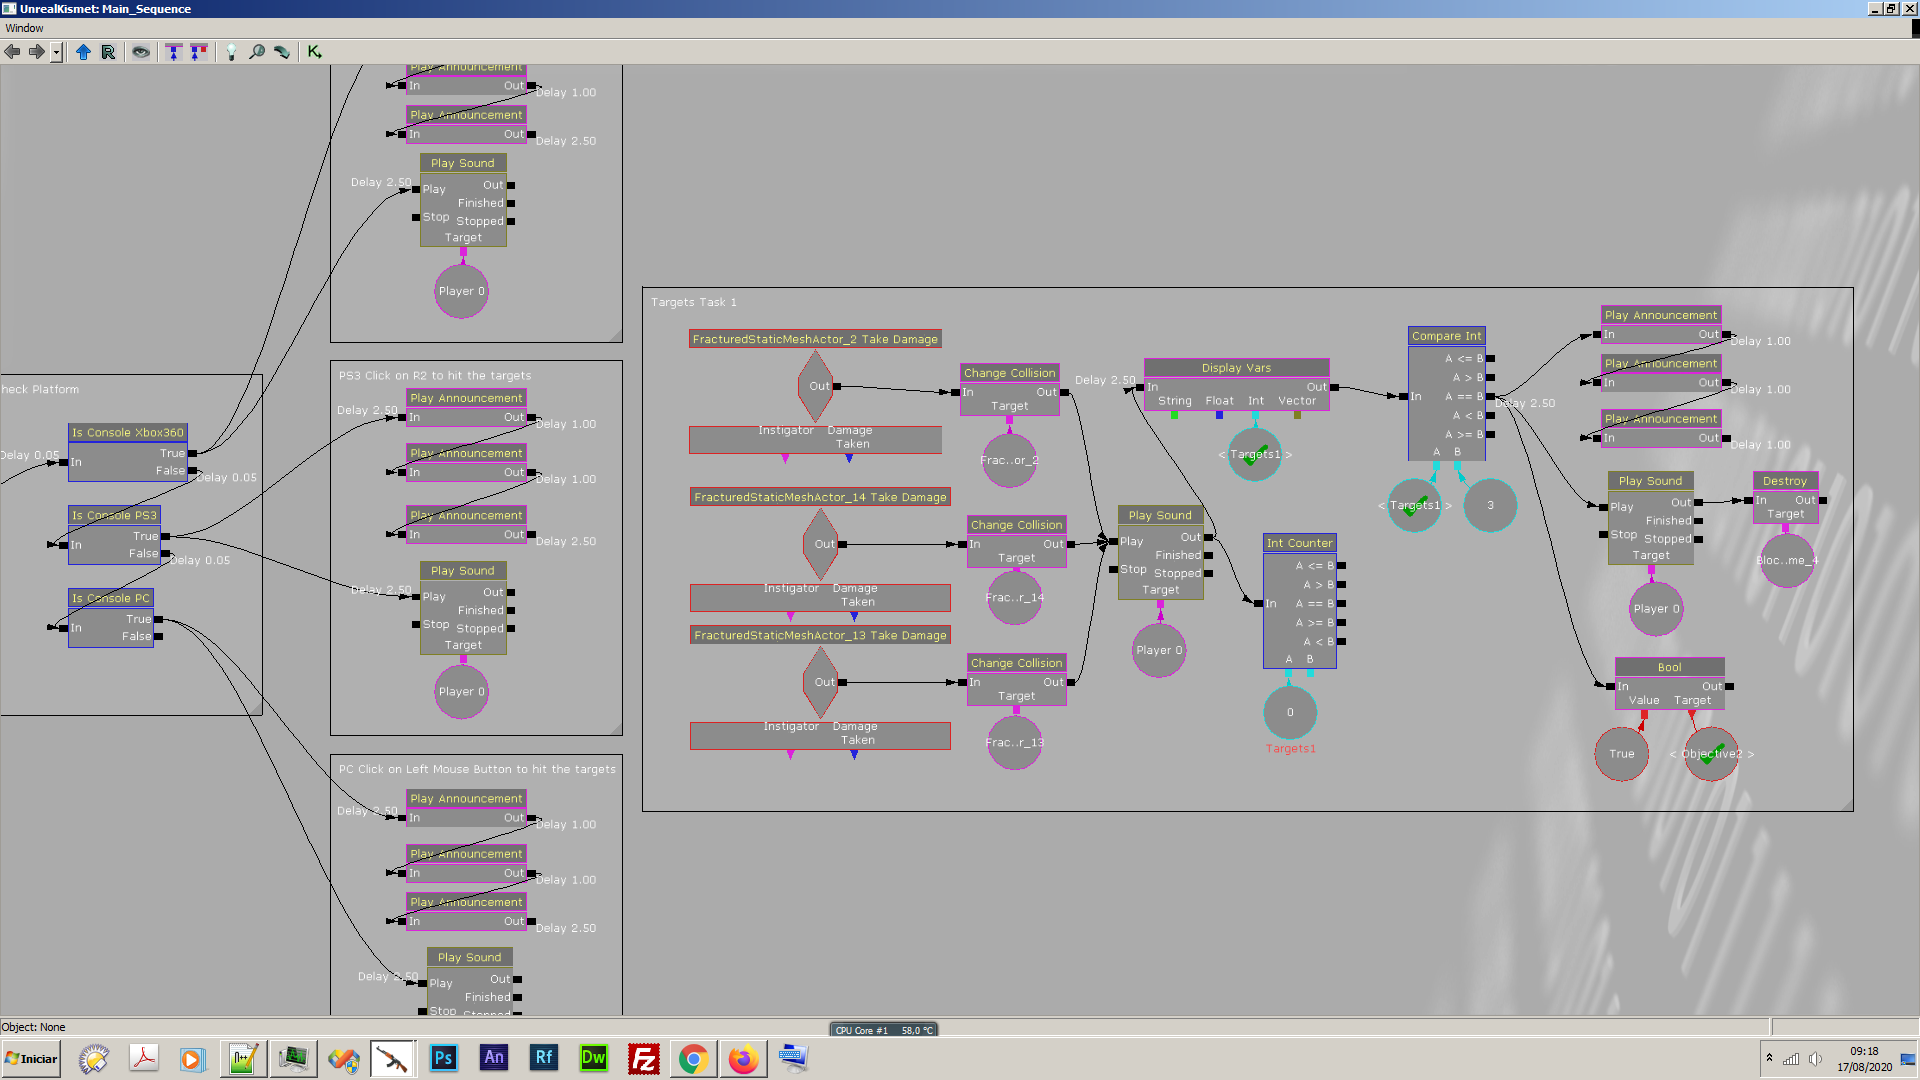Viewport: 1920px width, 1080px height.
Task: Open Firefox from the taskbar
Action: point(743,1058)
